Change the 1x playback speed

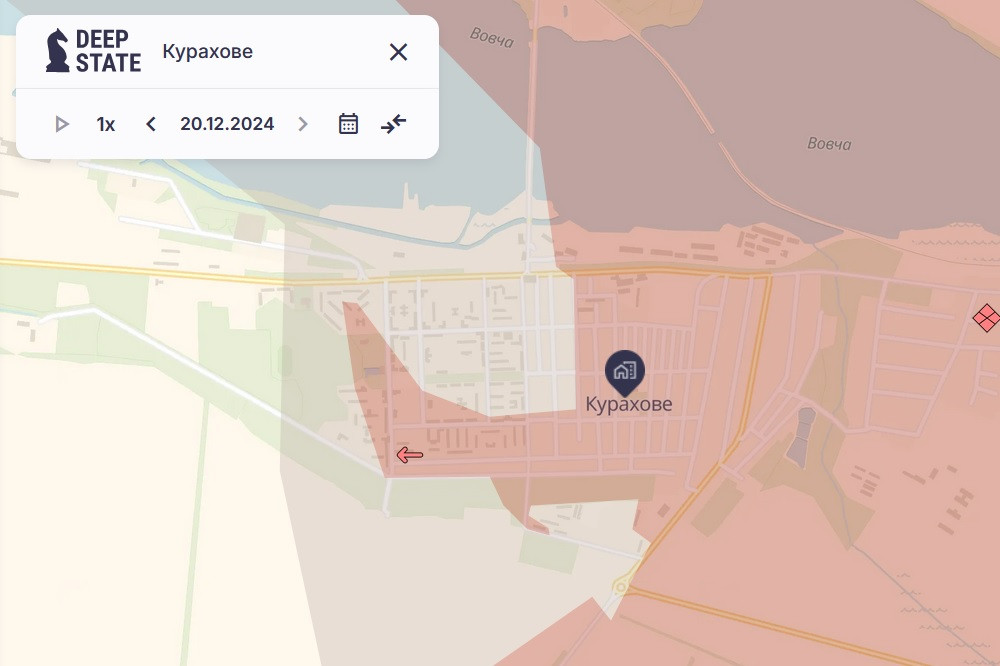(106, 124)
